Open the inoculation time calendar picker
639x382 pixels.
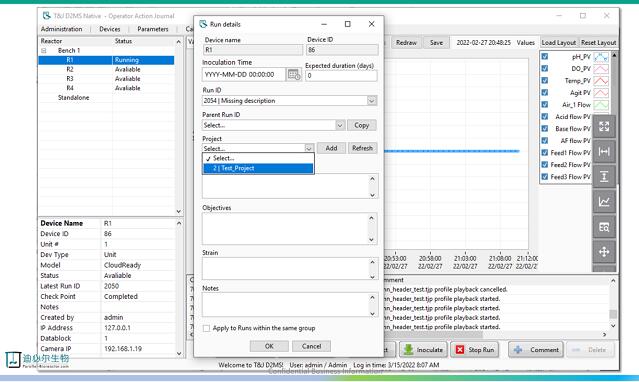[x=294, y=75]
